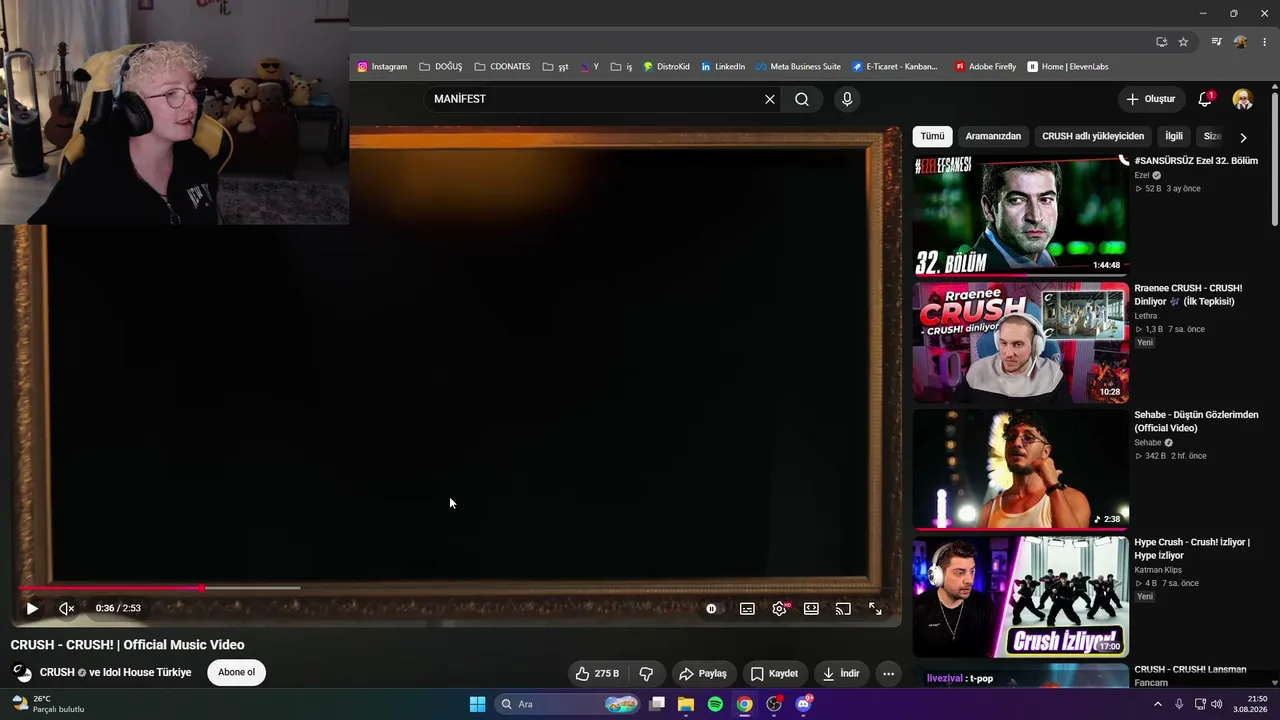Open Home | ElevenLabs bookmark
Screen dimensions: 1280x720
point(1068,67)
